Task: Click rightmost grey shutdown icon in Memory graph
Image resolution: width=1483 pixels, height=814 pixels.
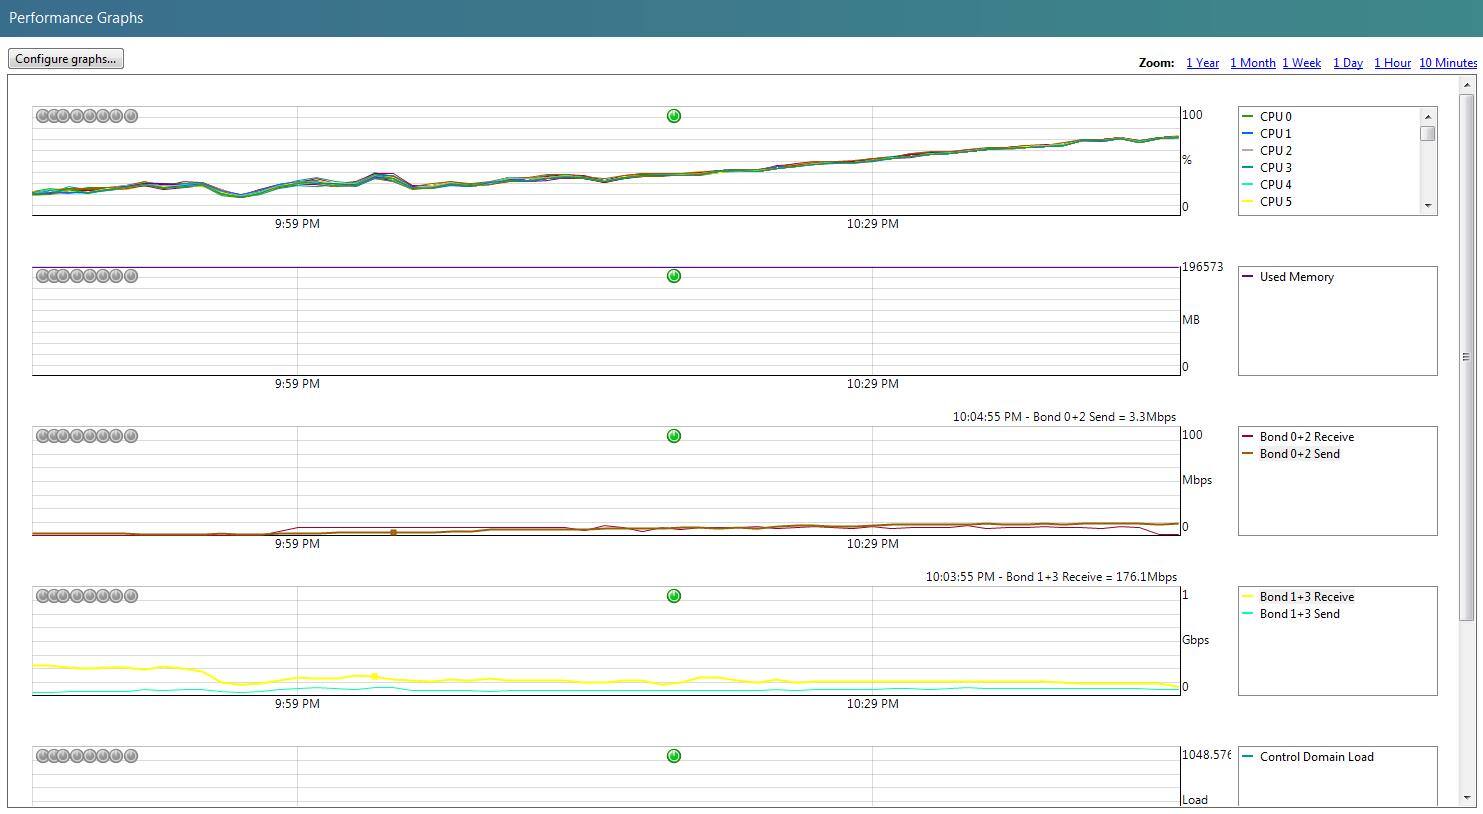Action: (131, 276)
